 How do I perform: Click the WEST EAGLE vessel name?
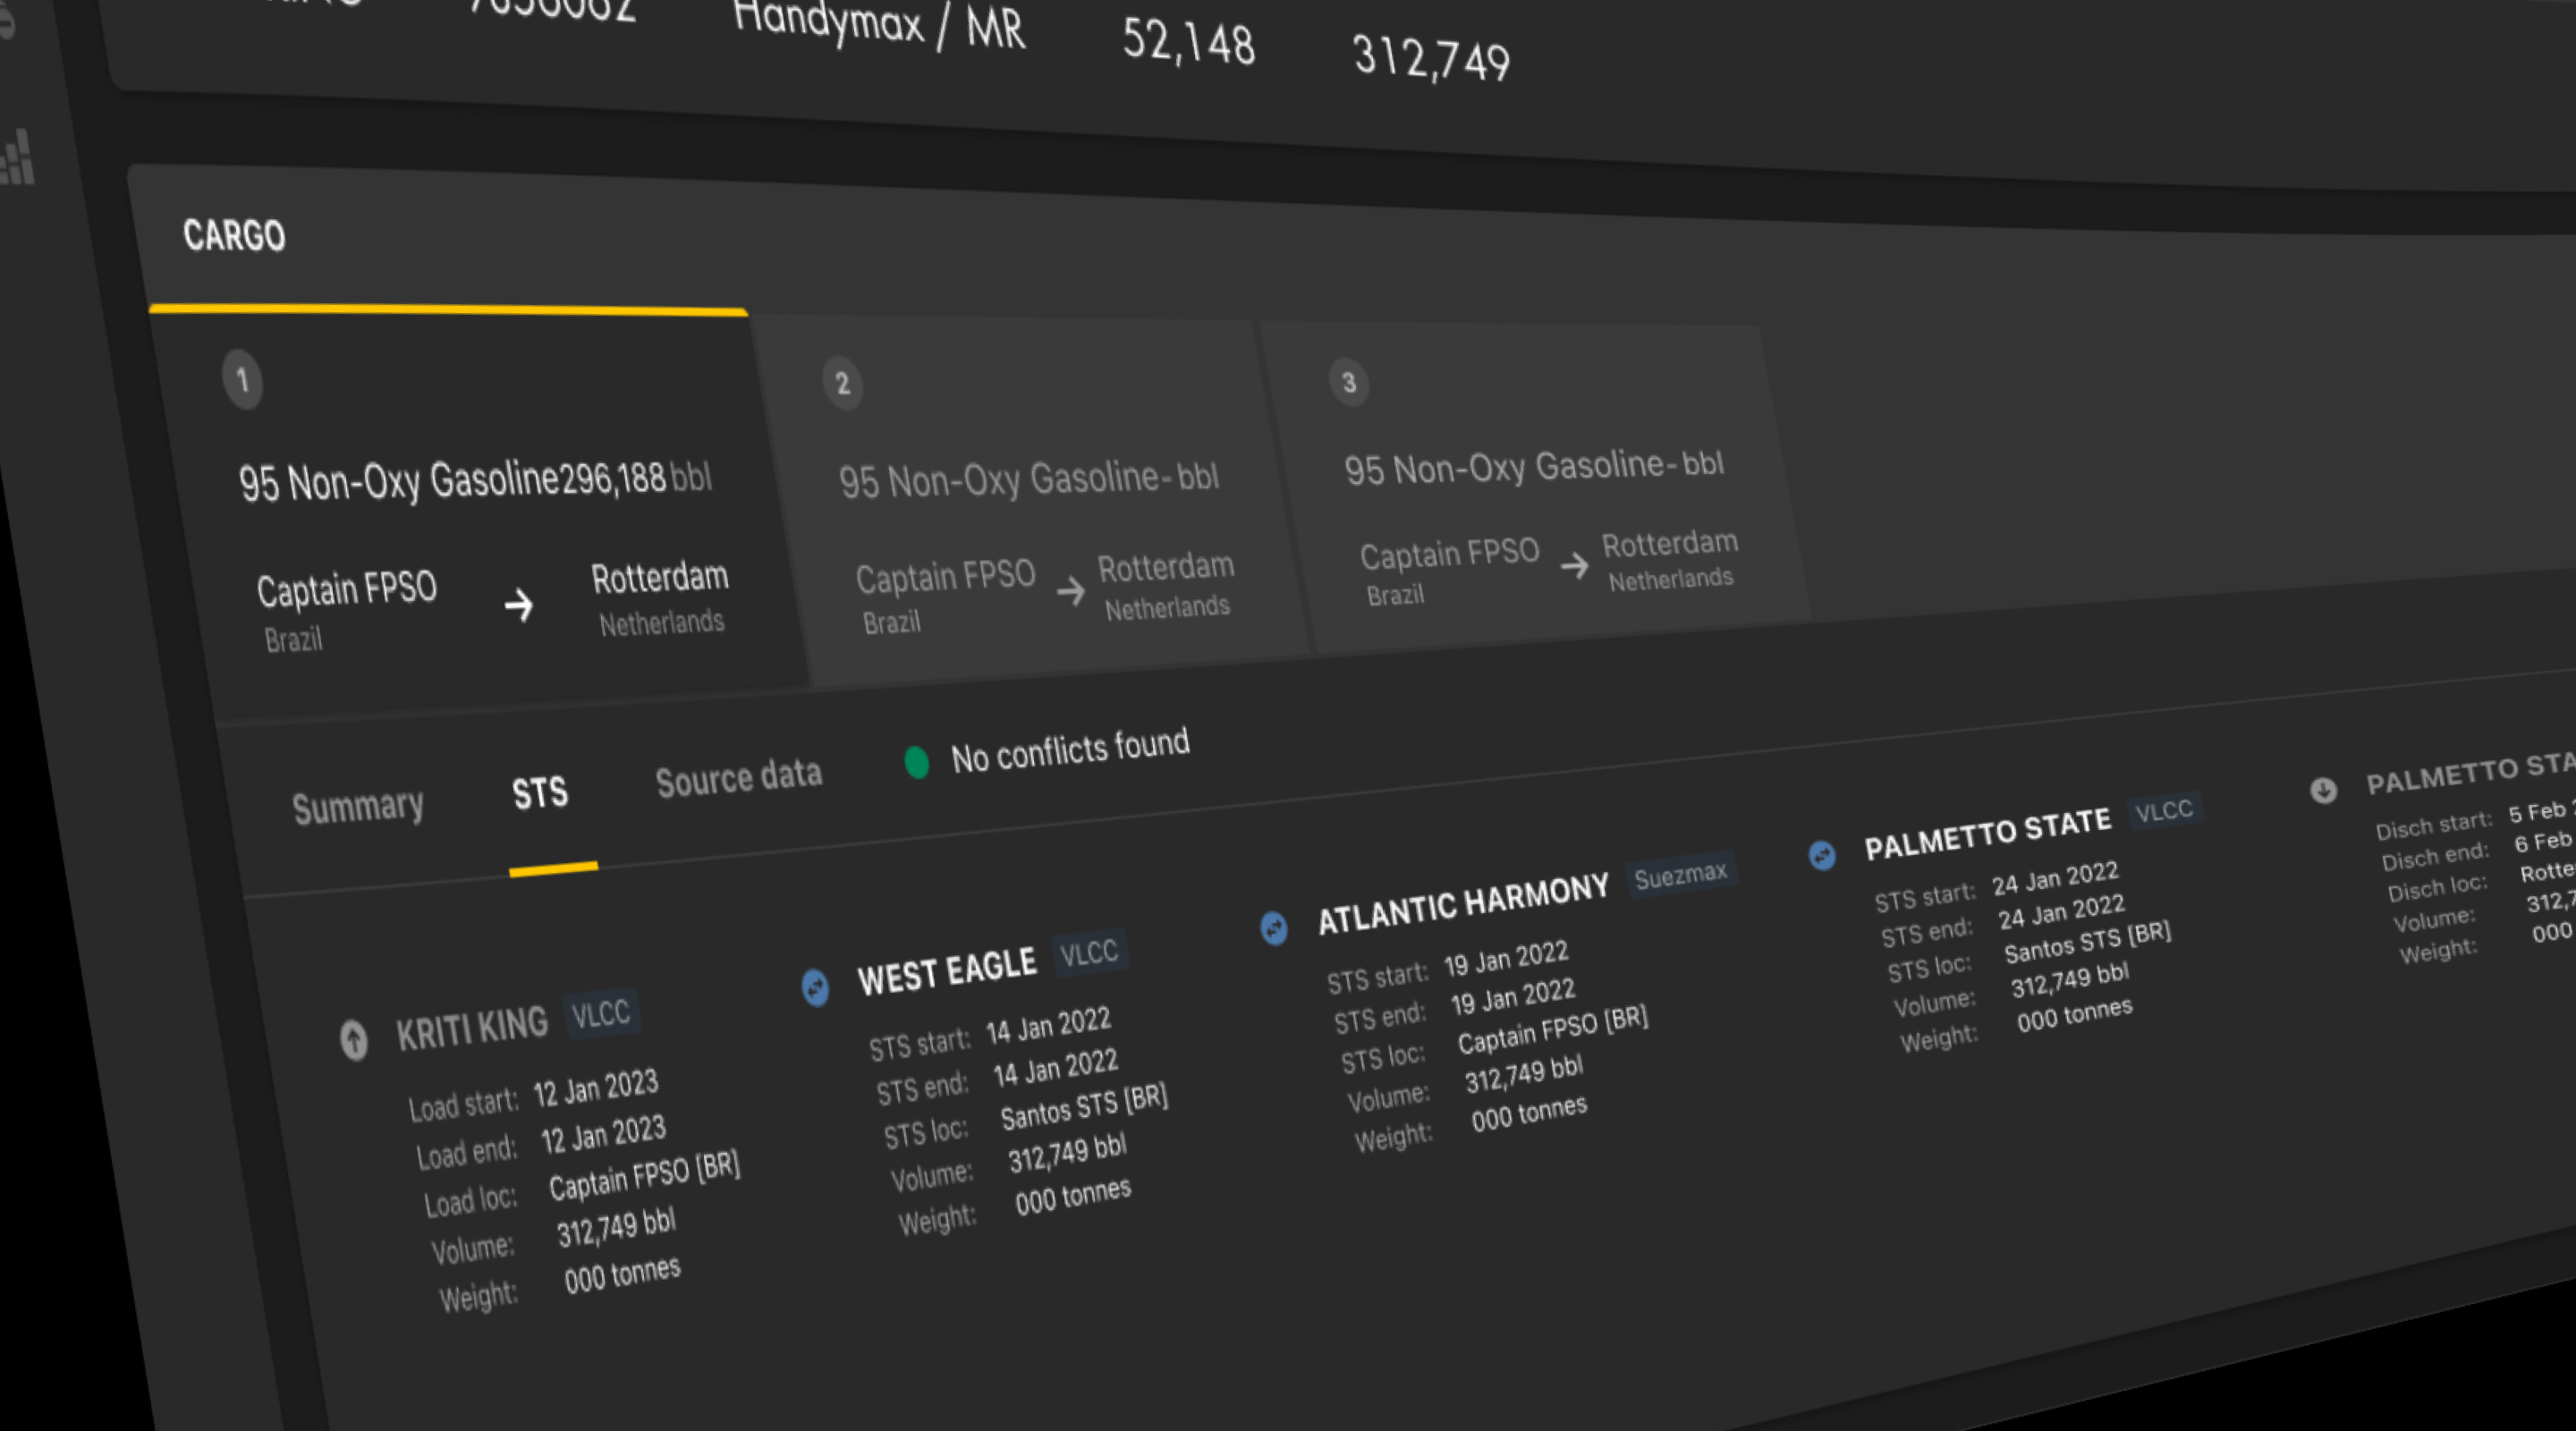(x=946, y=971)
